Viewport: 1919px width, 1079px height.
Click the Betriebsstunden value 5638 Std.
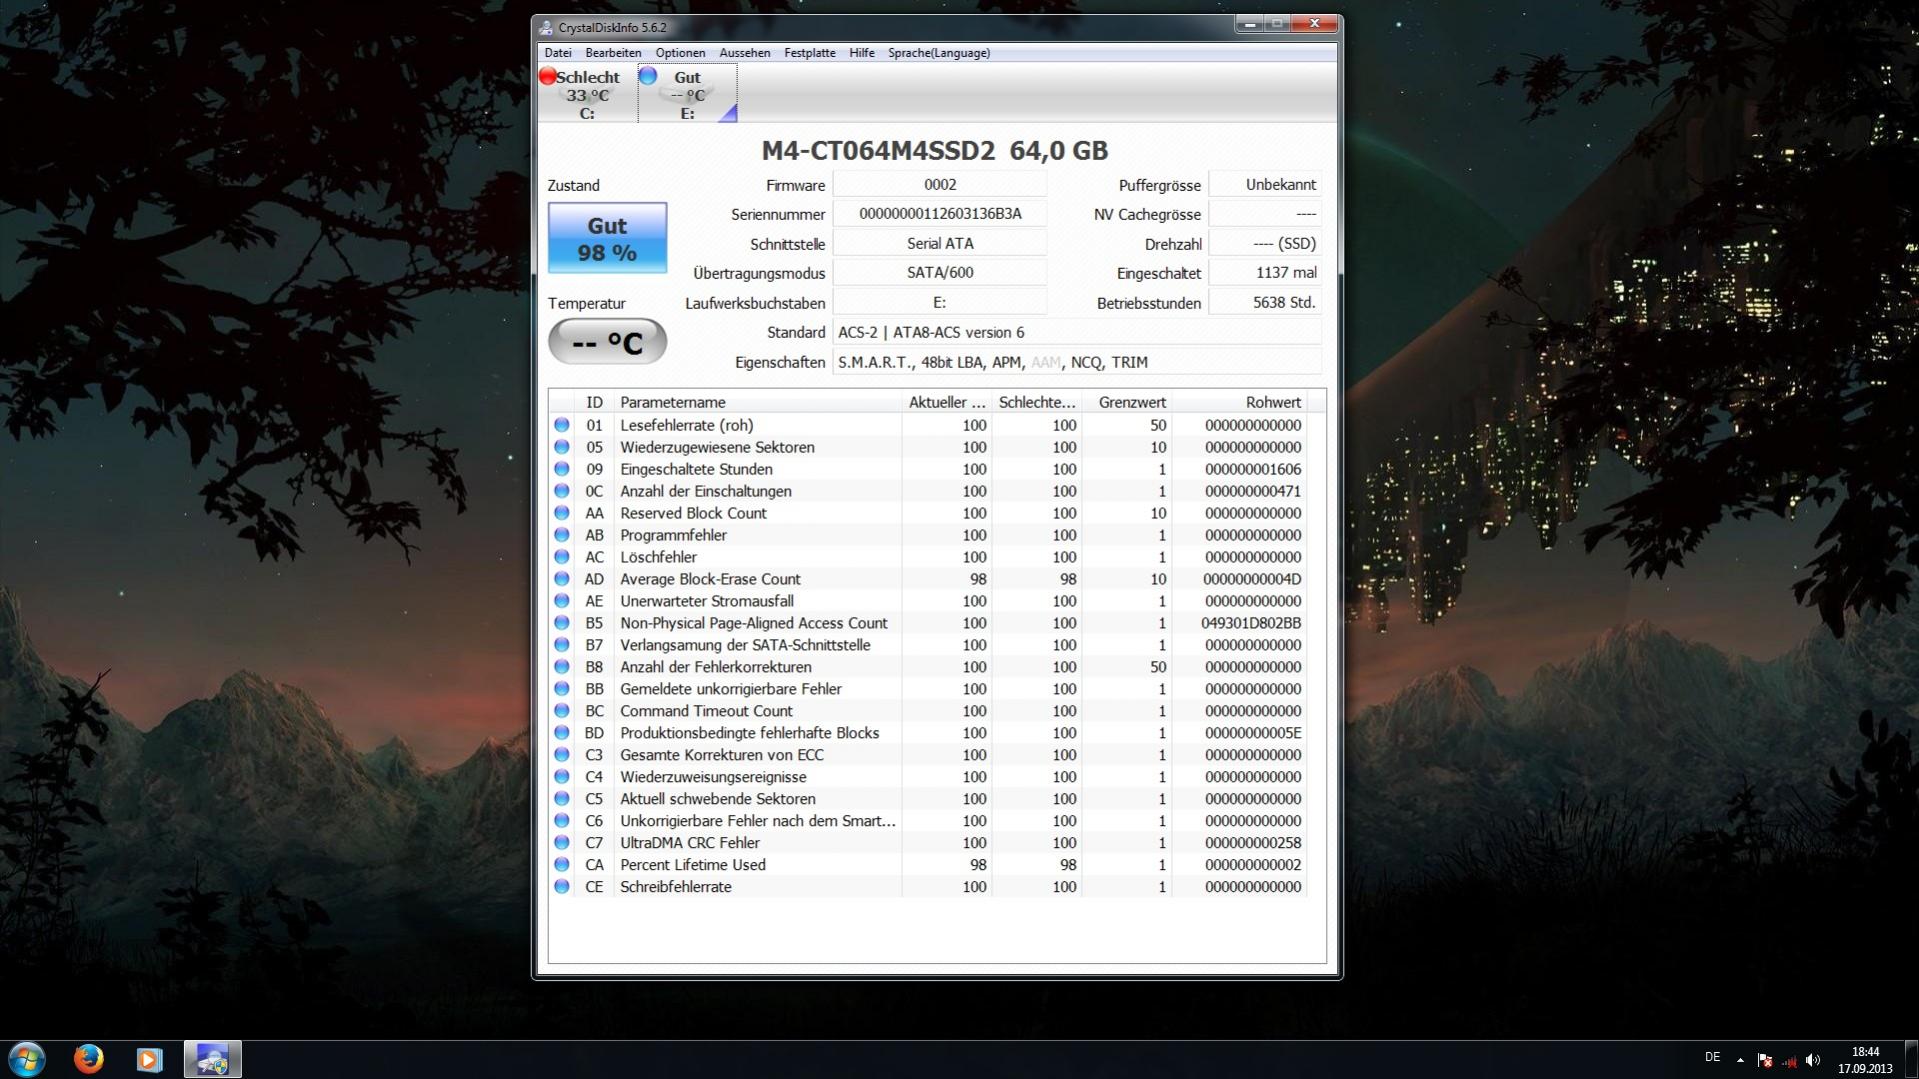pos(1265,303)
